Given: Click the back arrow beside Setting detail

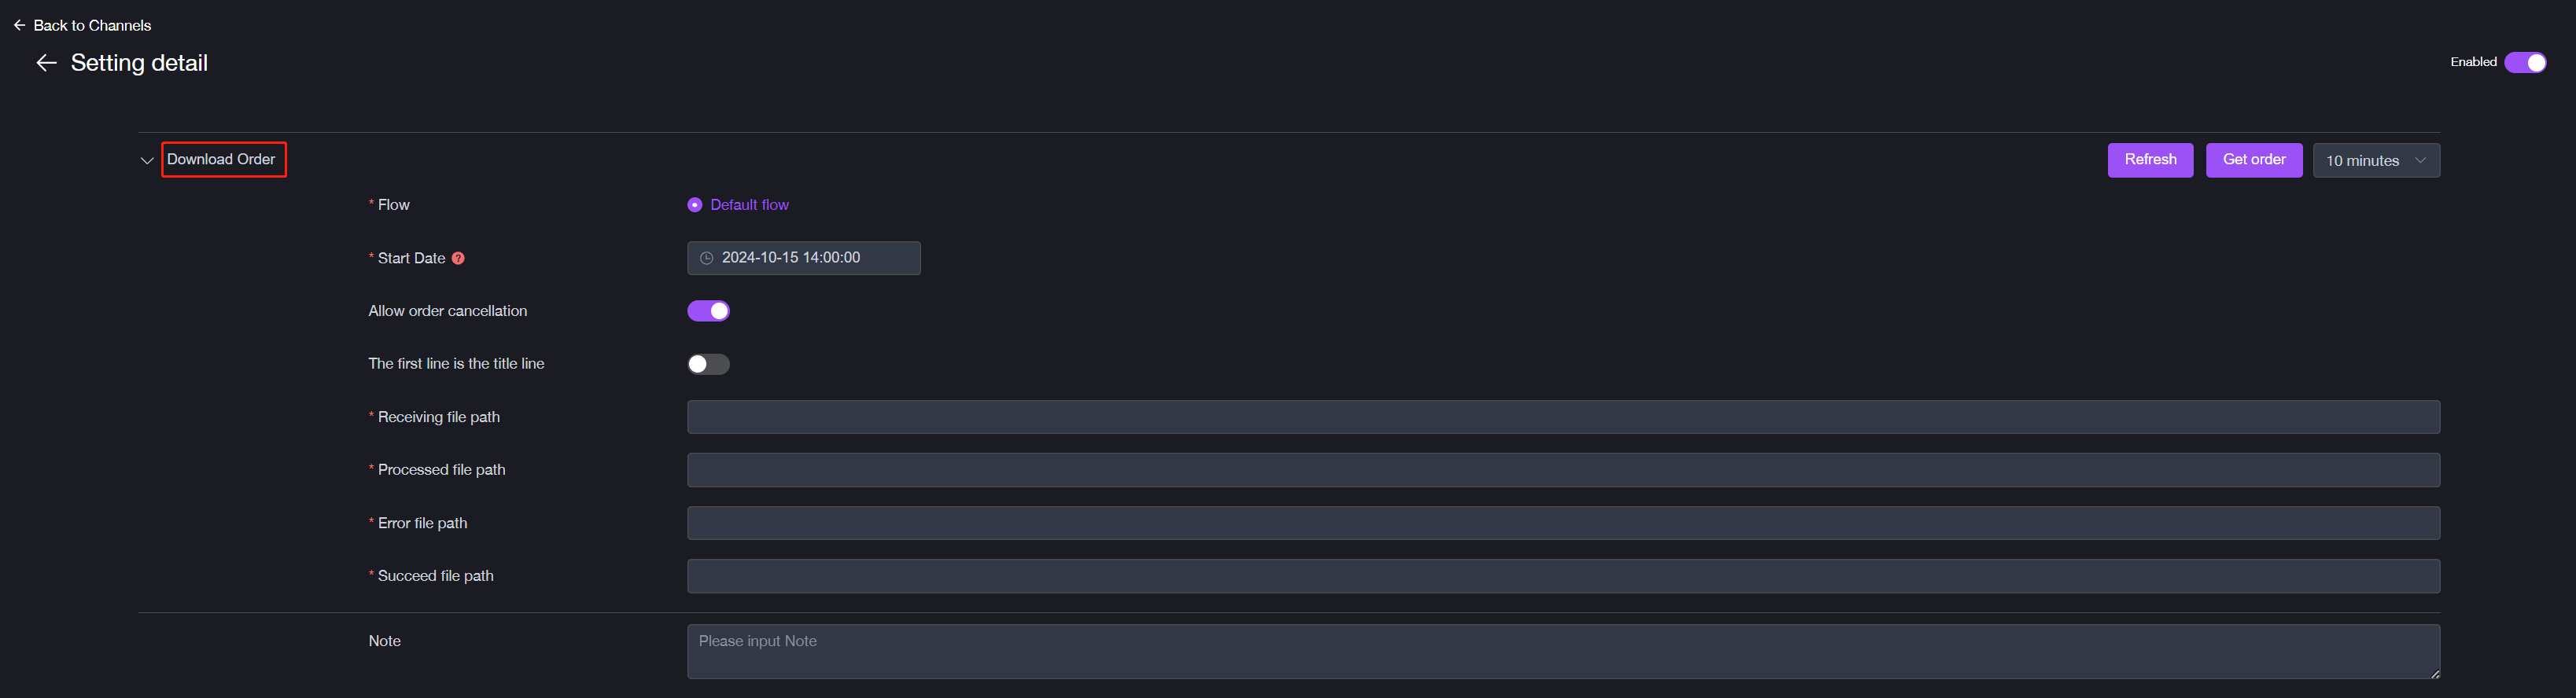Looking at the screenshot, I should tap(46, 62).
